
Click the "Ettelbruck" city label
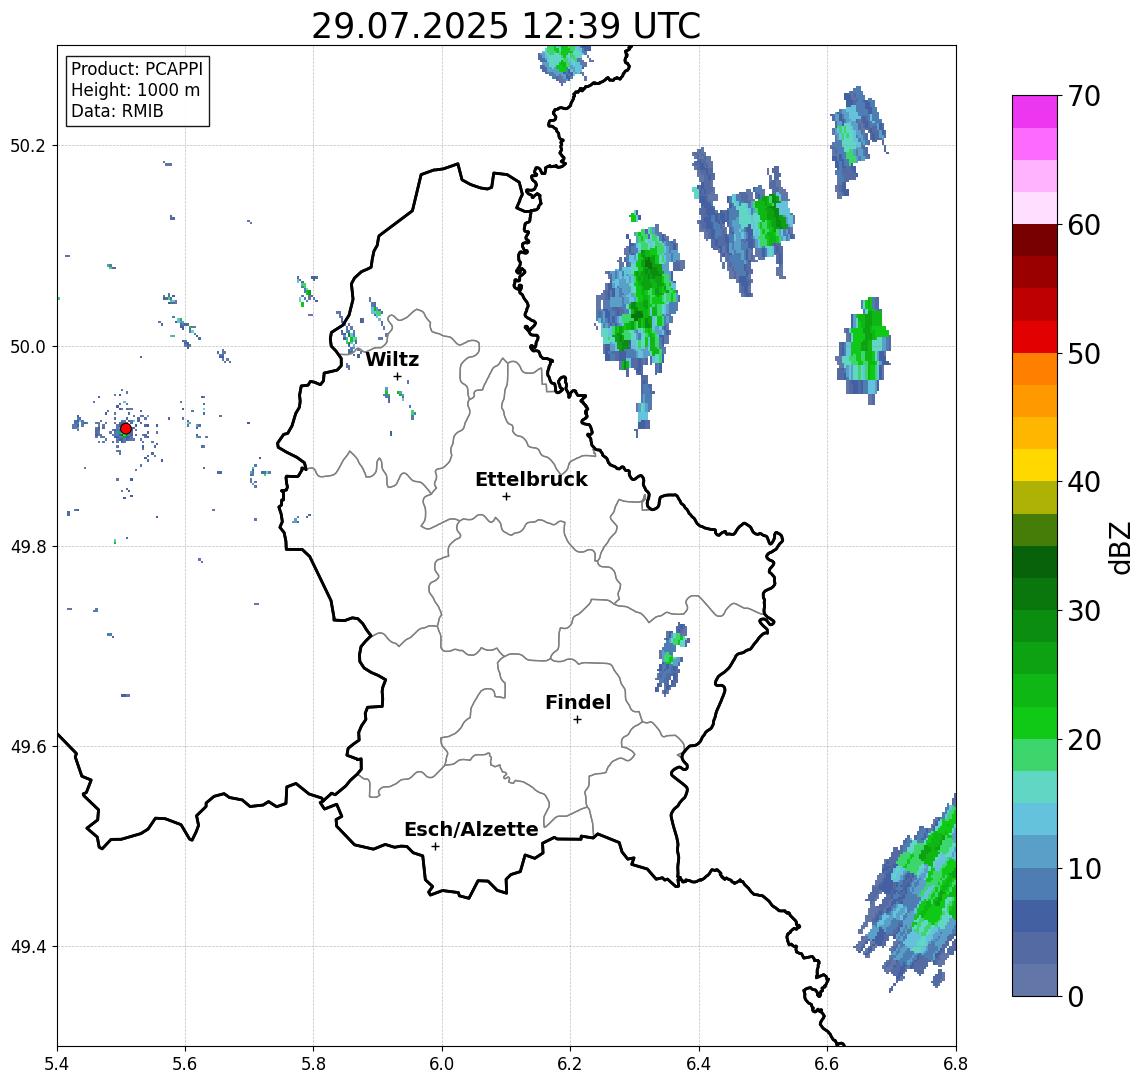(532, 479)
